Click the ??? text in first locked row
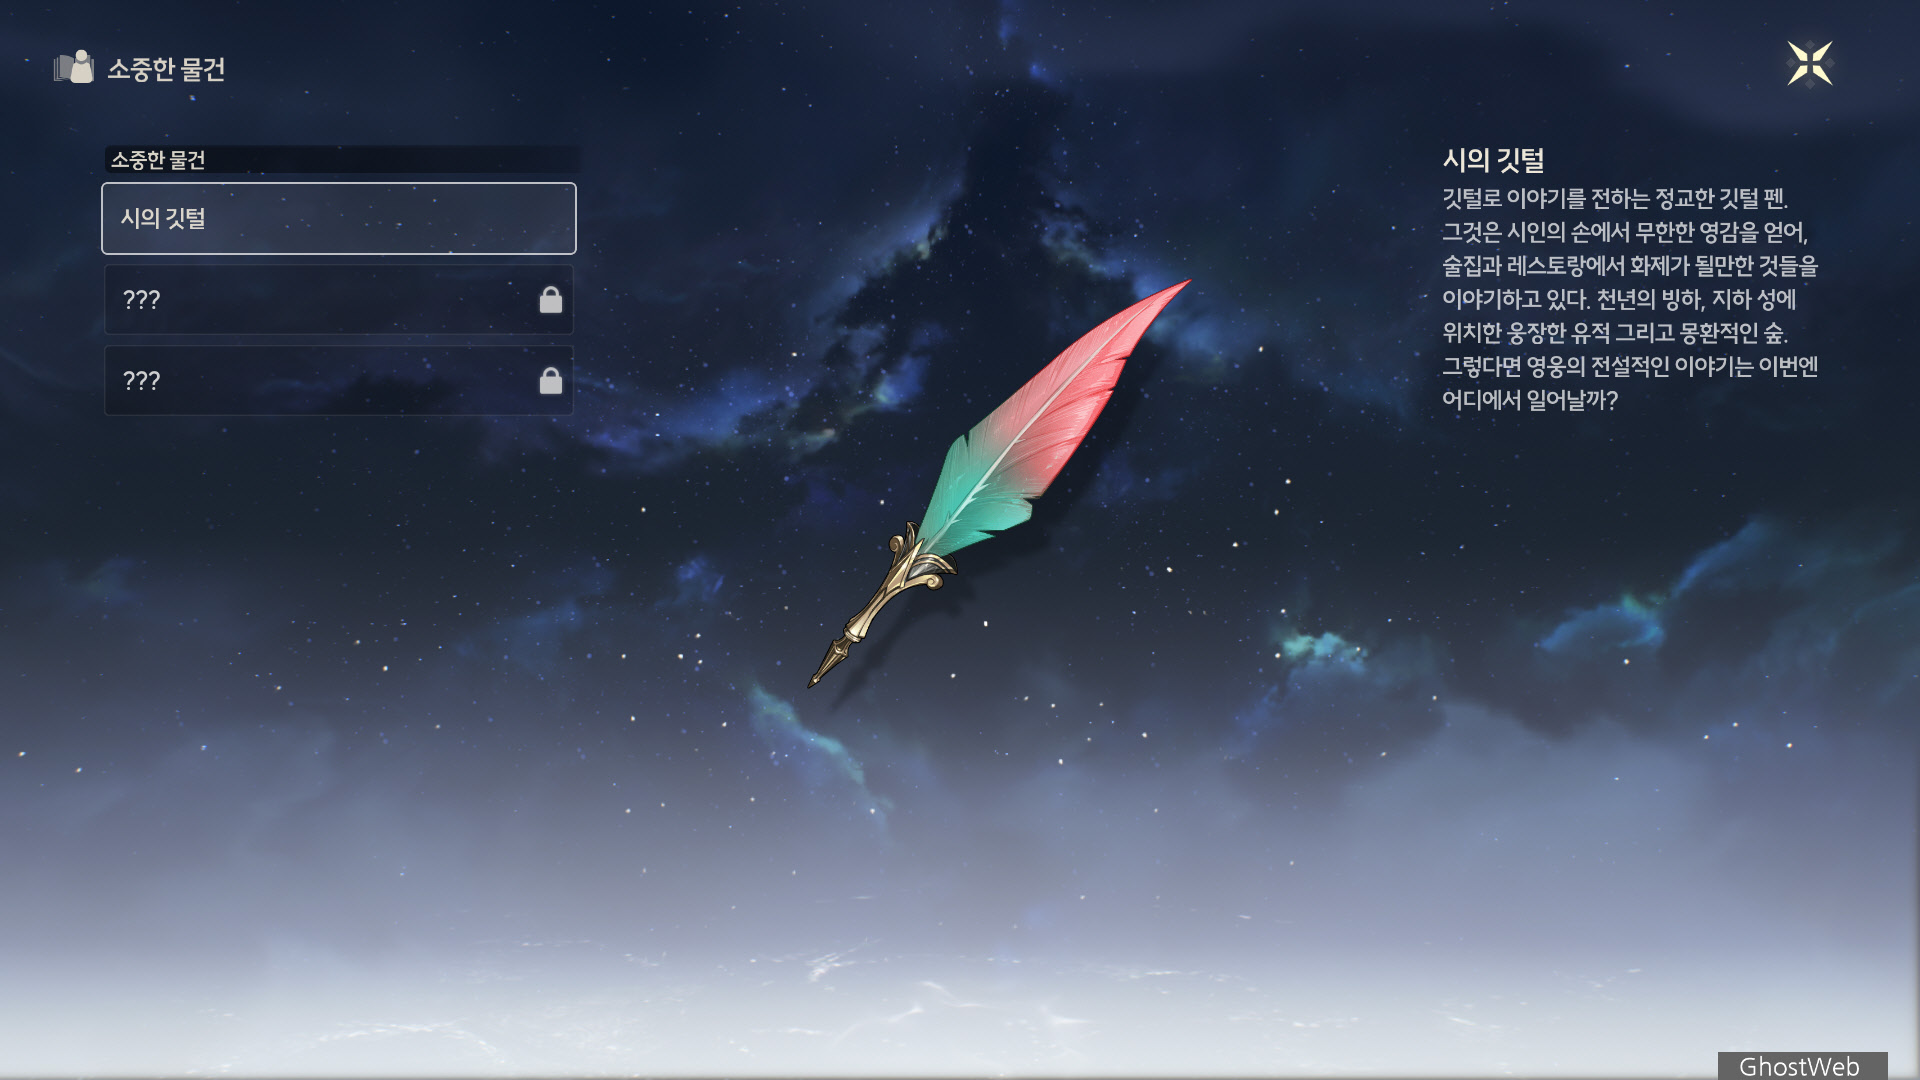The height and width of the screenshot is (1080, 1920). tap(141, 300)
